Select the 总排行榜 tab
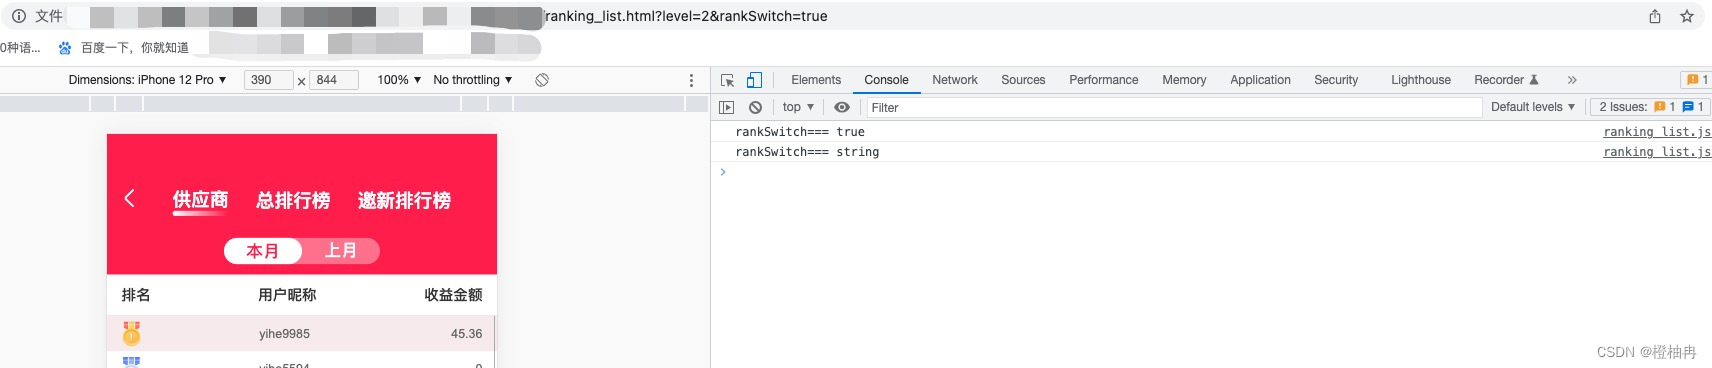Image resolution: width=1712 pixels, height=368 pixels. (x=293, y=200)
